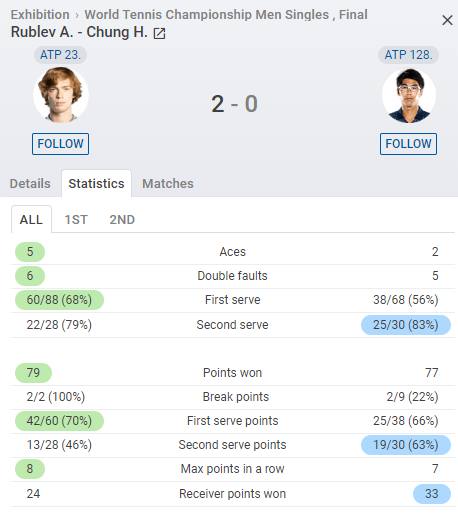Select the Statistics tab
The height and width of the screenshot is (515, 458).
click(x=96, y=183)
